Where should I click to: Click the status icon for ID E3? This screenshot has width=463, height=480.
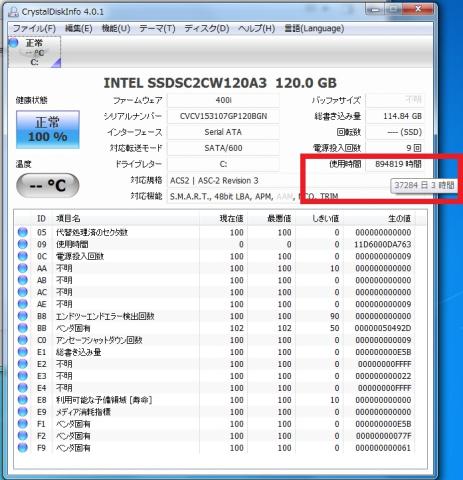[x=23, y=376]
